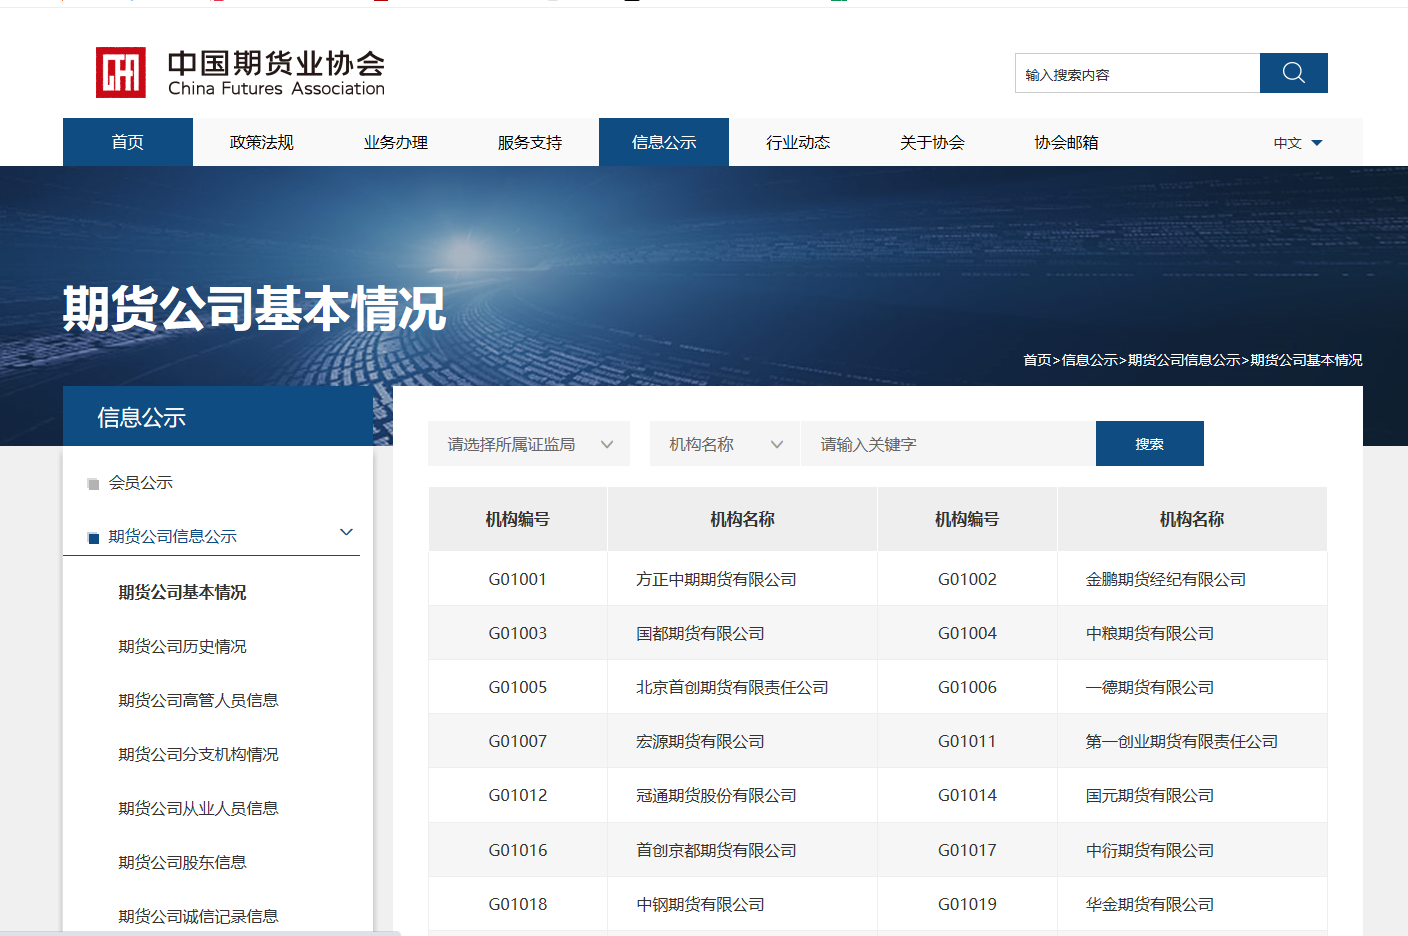
Task: Click institution code G01014
Action: (967, 795)
